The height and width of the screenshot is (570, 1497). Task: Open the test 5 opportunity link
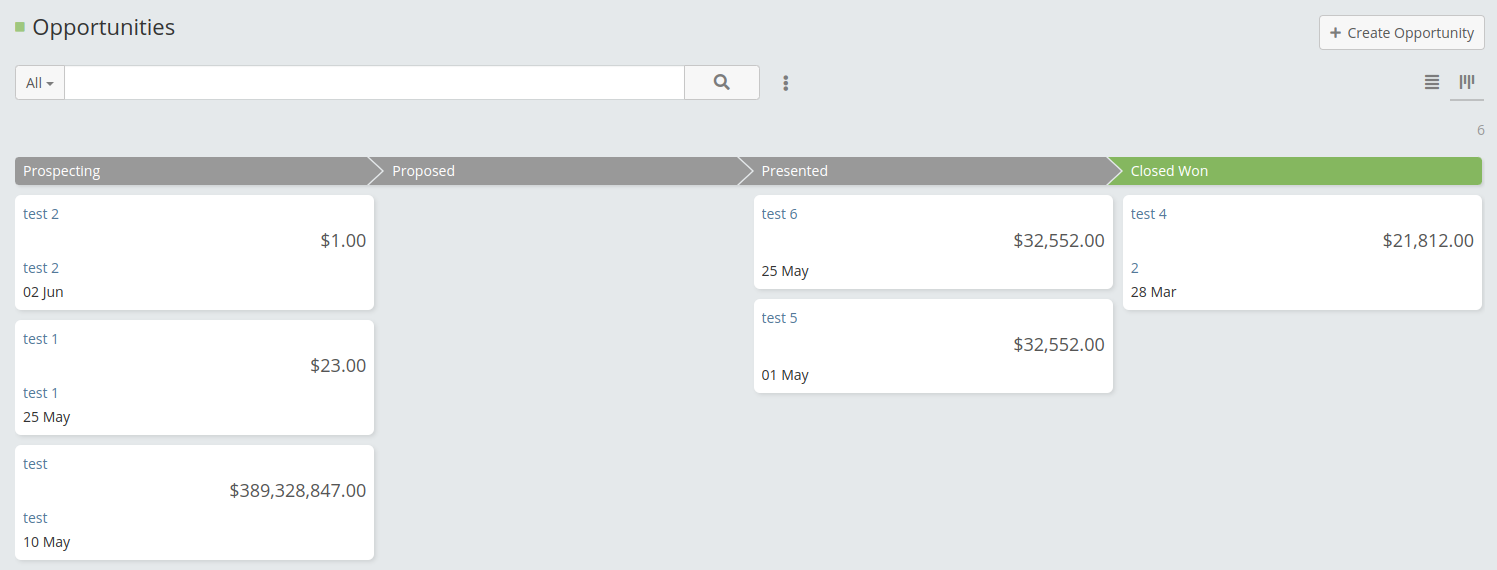tap(779, 318)
